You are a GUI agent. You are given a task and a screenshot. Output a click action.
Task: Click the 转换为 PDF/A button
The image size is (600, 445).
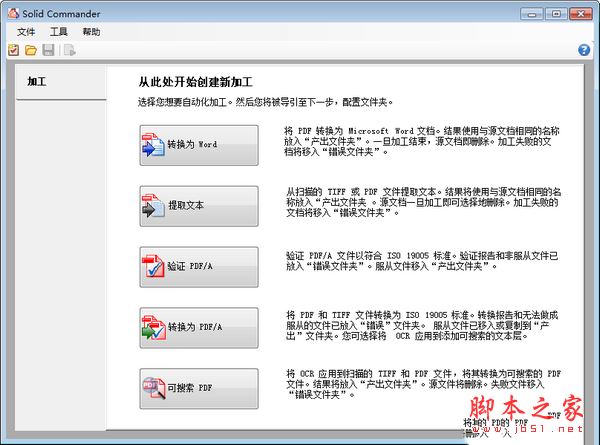click(199, 328)
